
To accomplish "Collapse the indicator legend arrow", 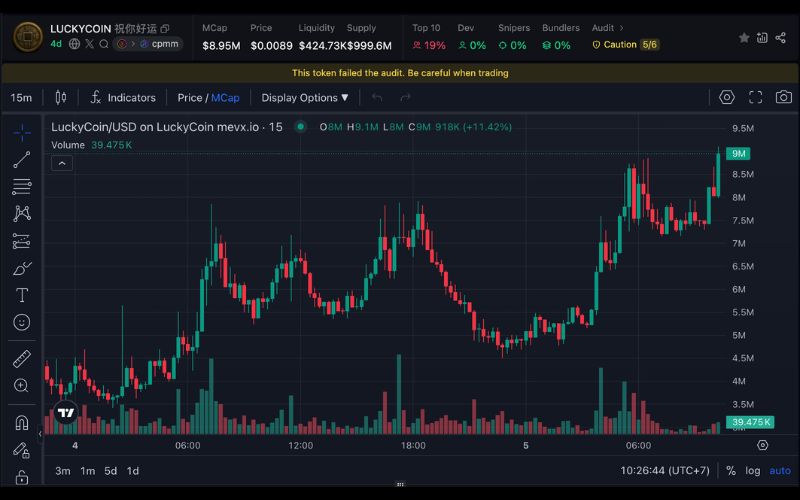I will 62,163.
